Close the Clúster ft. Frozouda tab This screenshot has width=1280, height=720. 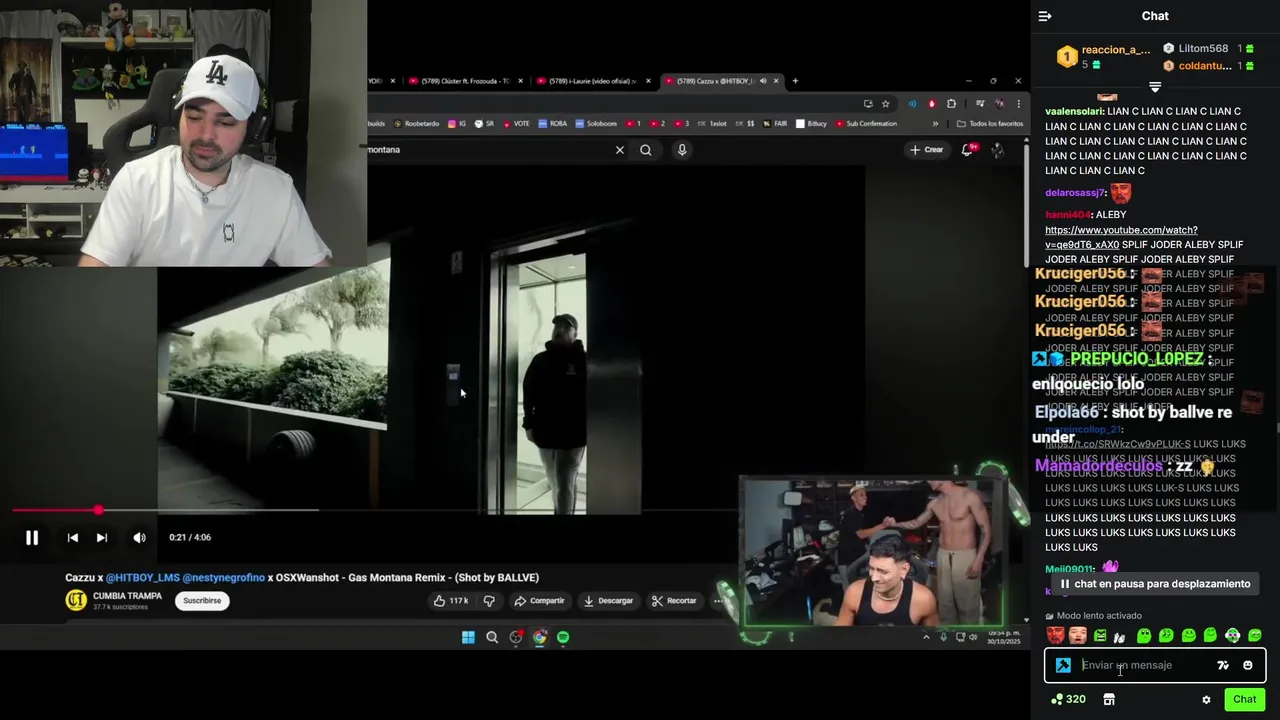point(520,81)
